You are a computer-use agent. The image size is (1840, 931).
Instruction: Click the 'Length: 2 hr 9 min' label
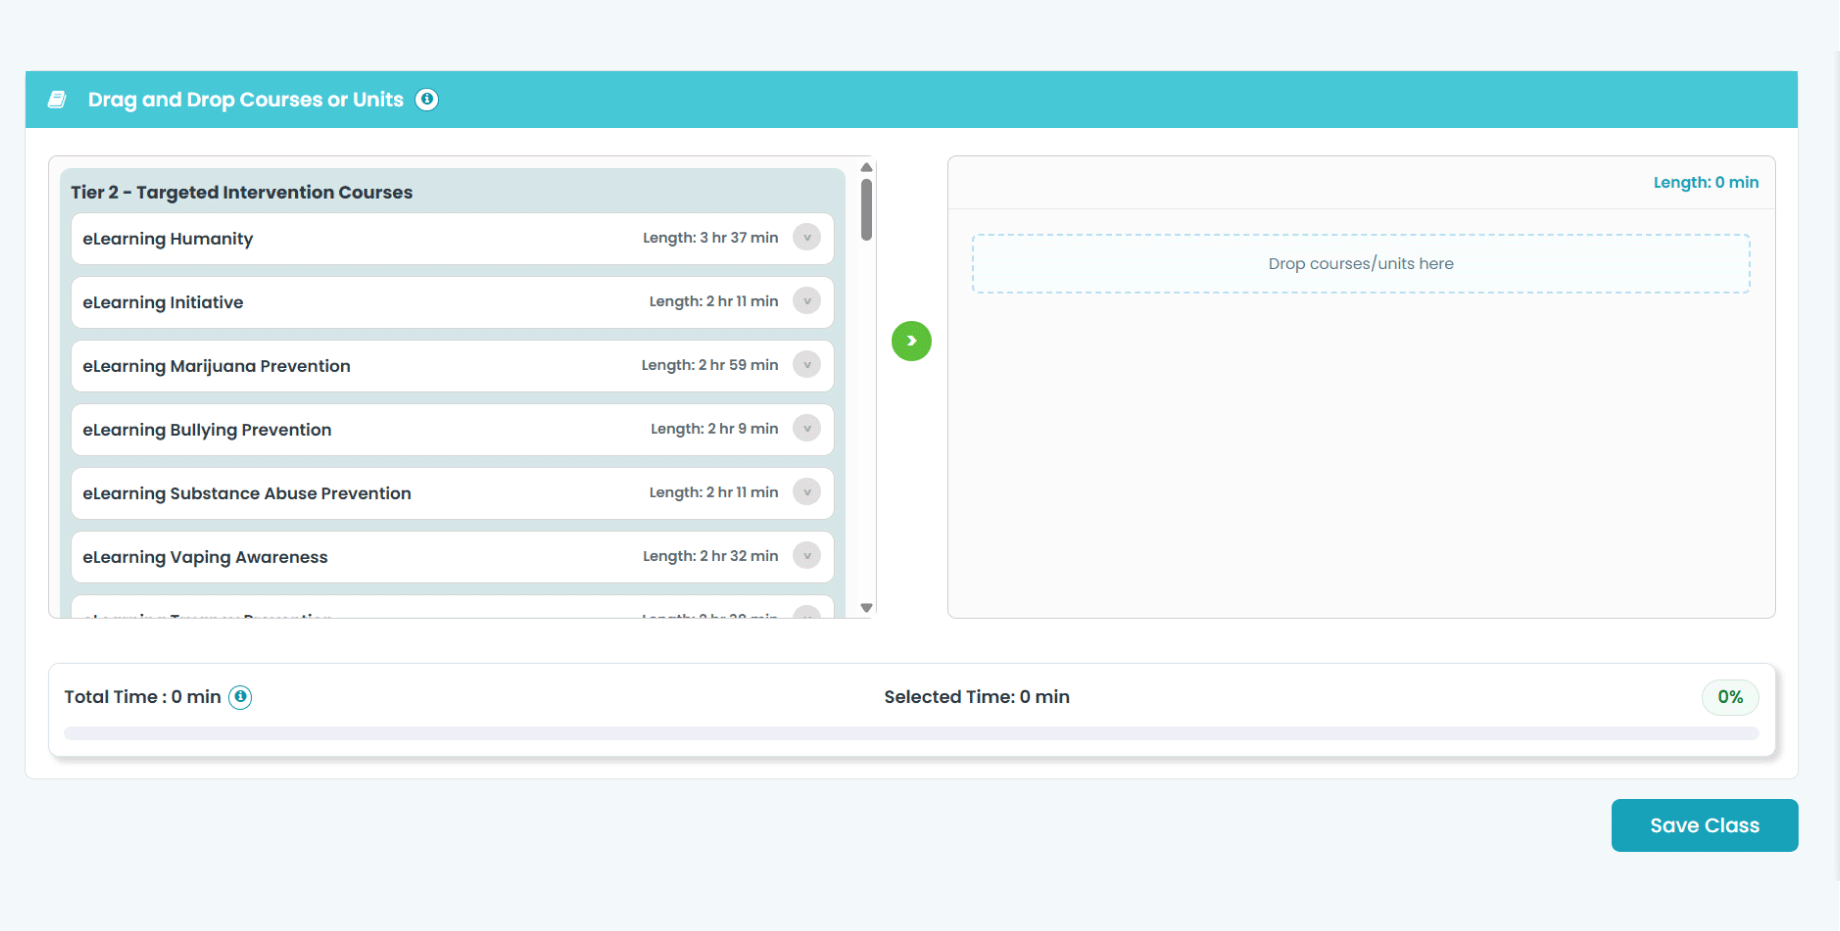714,429
